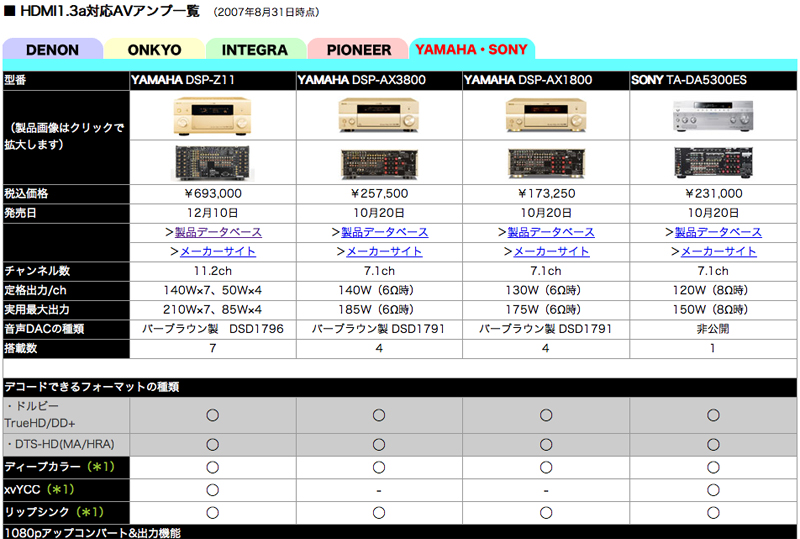
Task: Enlarge YAMAHA DSP-Z11 rear panel image
Action: [x=212, y=162]
